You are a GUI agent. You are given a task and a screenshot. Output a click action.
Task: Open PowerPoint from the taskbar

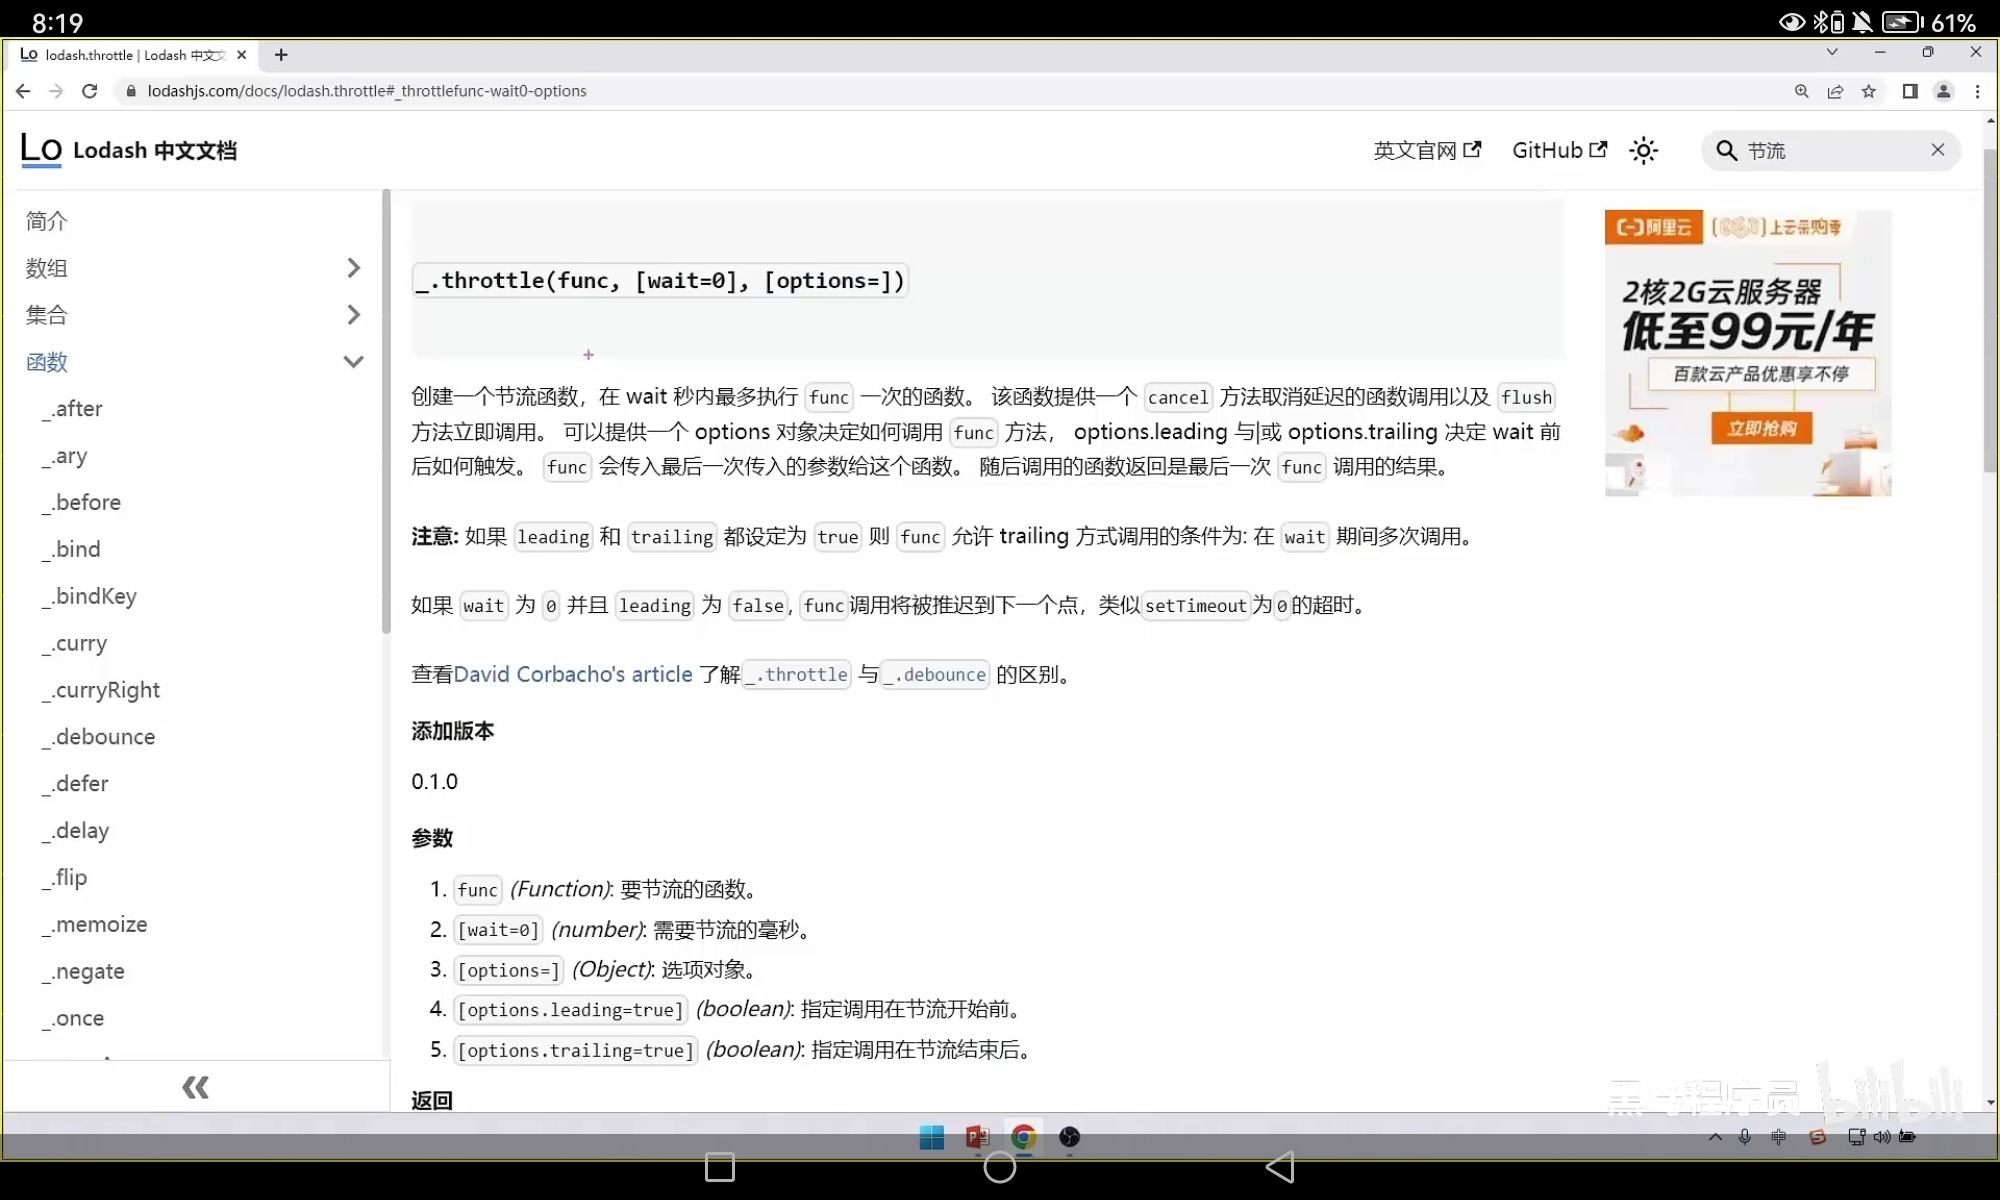pos(977,1137)
